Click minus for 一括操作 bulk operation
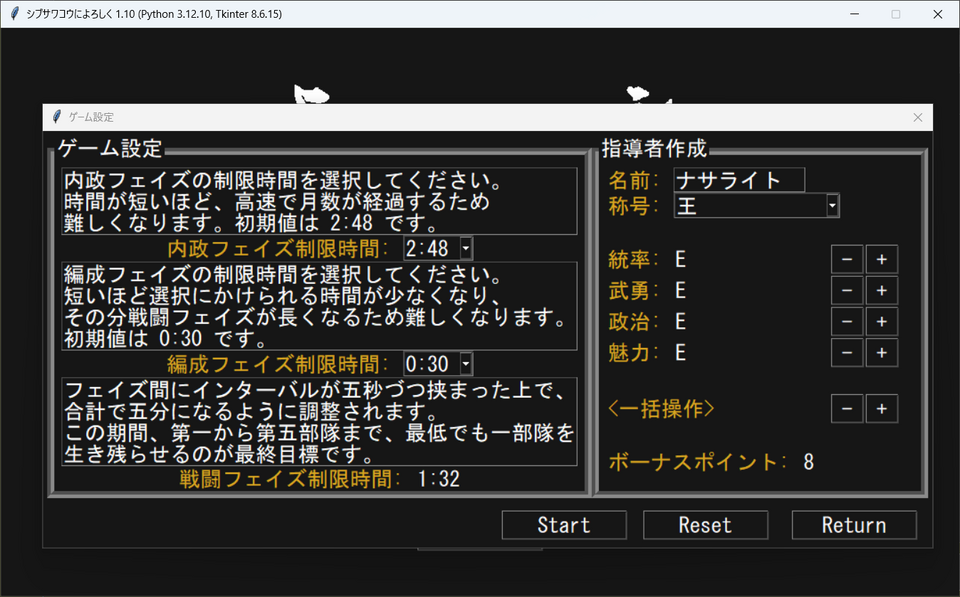This screenshot has height=597, width=960. [847, 409]
